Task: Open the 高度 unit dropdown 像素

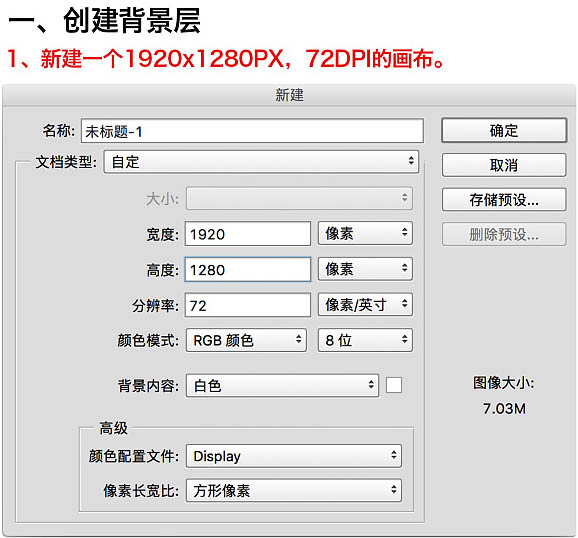Action: (x=365, y=269)
